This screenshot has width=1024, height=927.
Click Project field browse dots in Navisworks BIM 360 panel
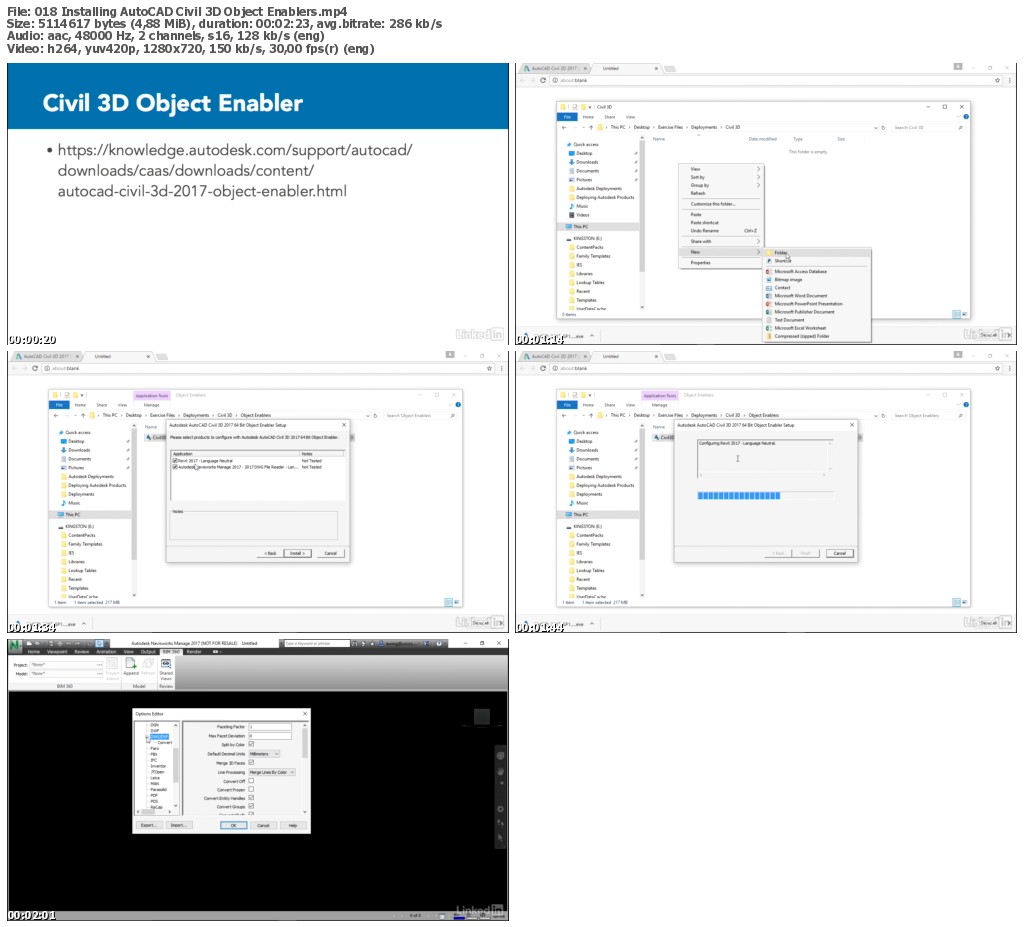pos(99,665)
